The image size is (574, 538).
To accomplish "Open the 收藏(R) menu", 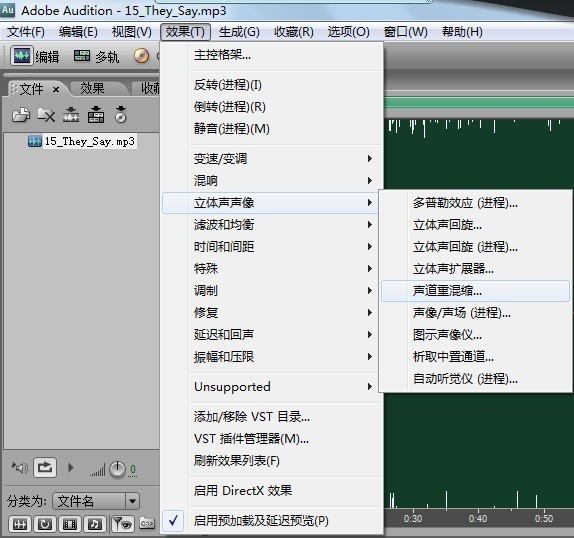I will click(294, 32).
